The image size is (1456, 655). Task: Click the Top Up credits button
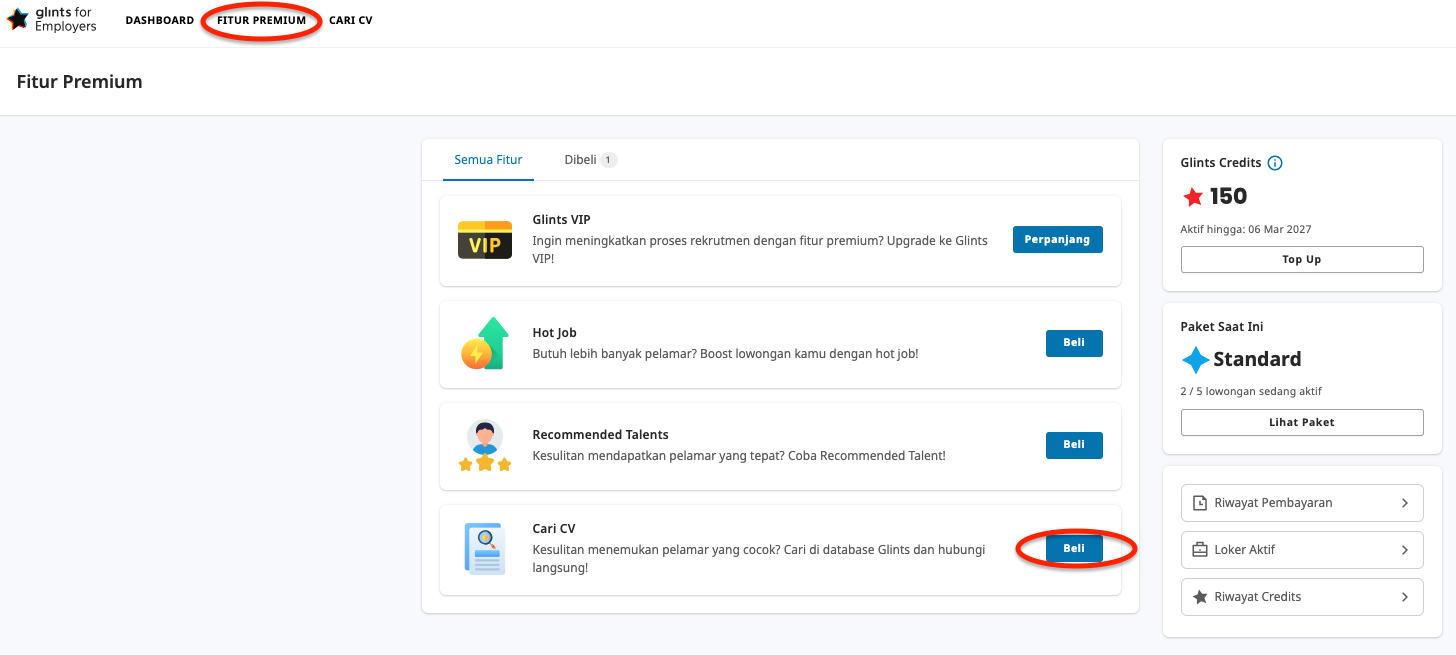(1302, 259)
